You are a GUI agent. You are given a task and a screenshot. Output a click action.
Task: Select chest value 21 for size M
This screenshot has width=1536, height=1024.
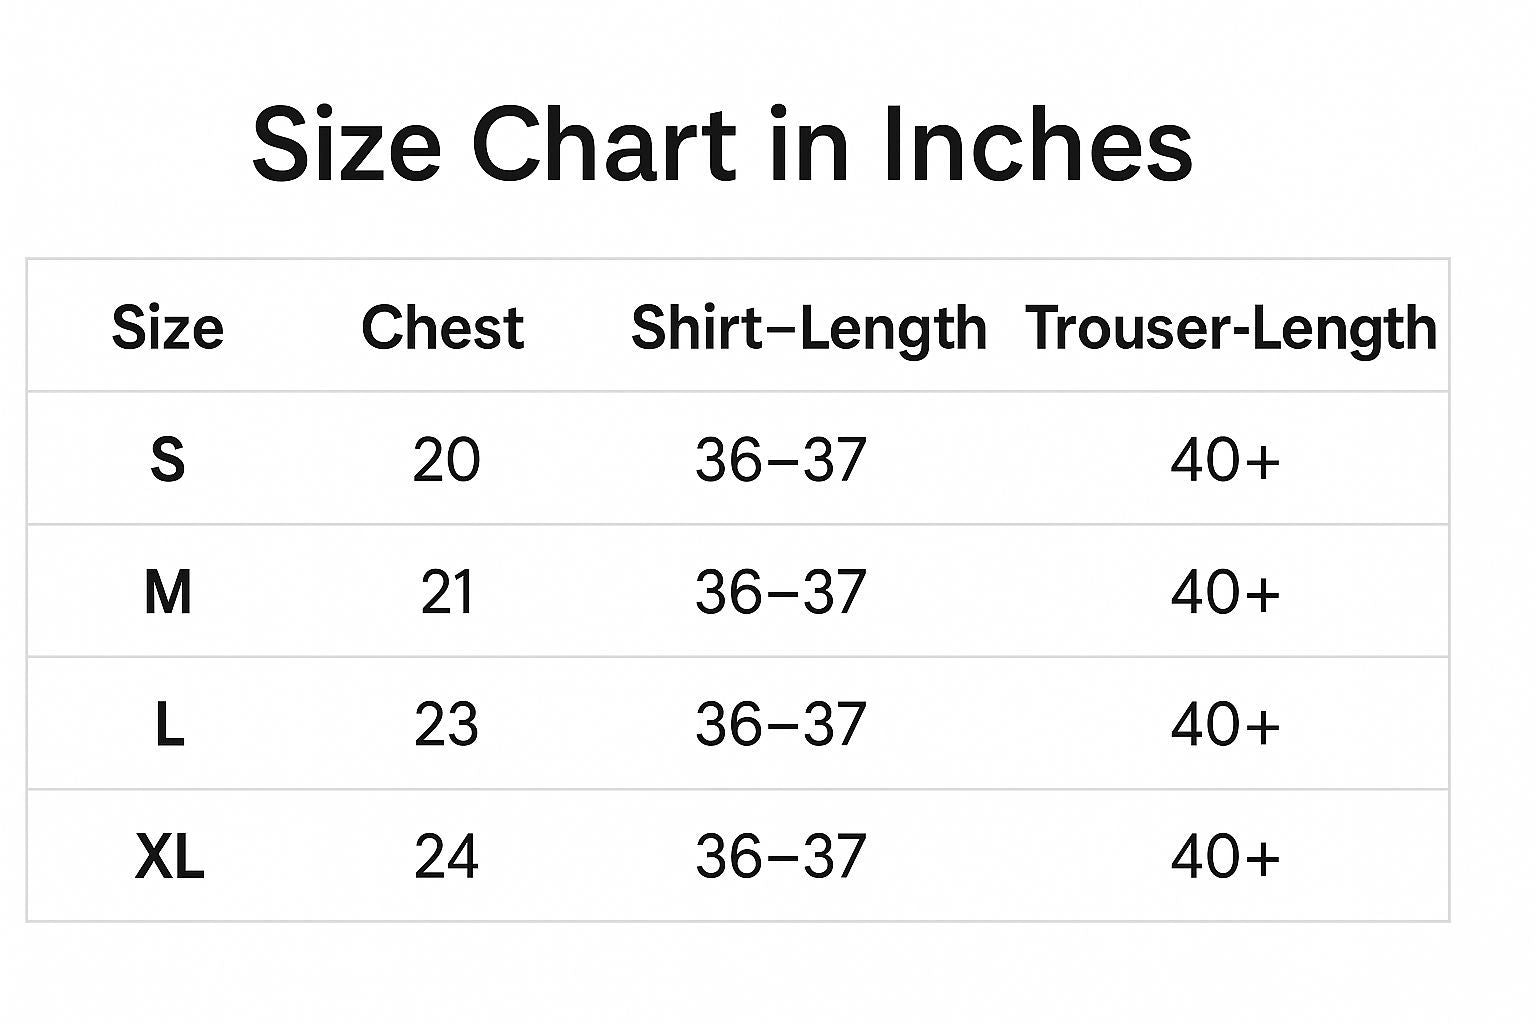[446, 592]
